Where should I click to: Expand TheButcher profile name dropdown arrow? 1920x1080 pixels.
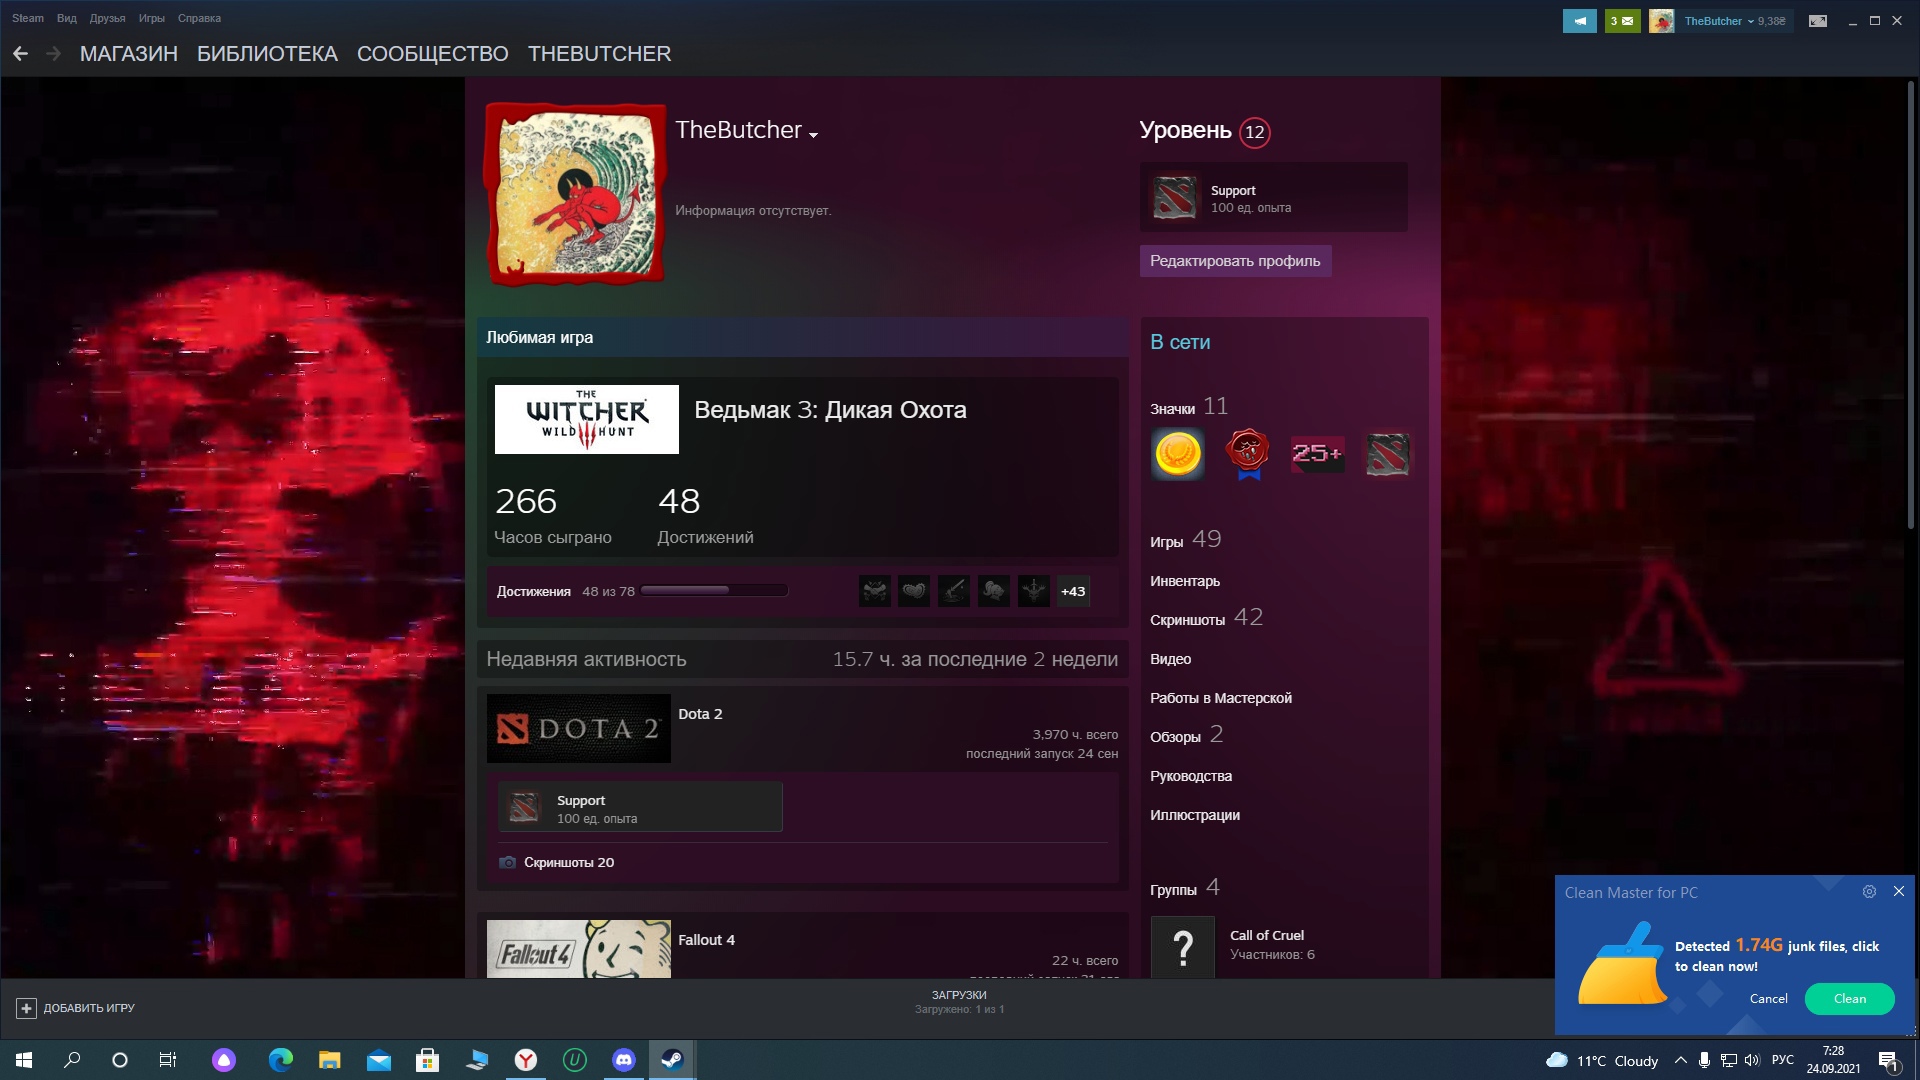point(813,135)
